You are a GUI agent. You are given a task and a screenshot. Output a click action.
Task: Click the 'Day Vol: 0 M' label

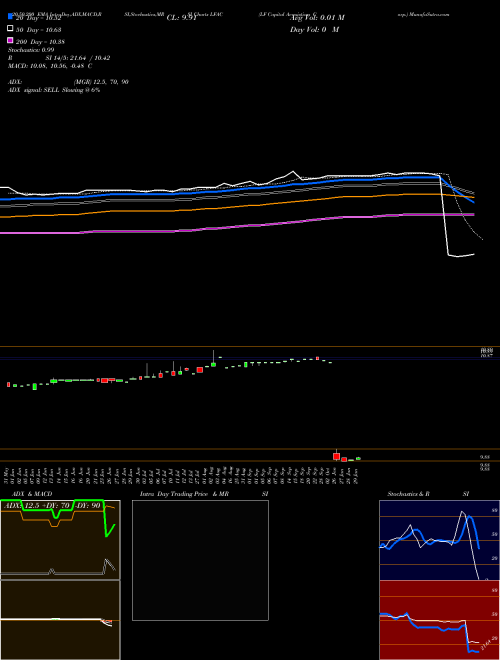314,30
